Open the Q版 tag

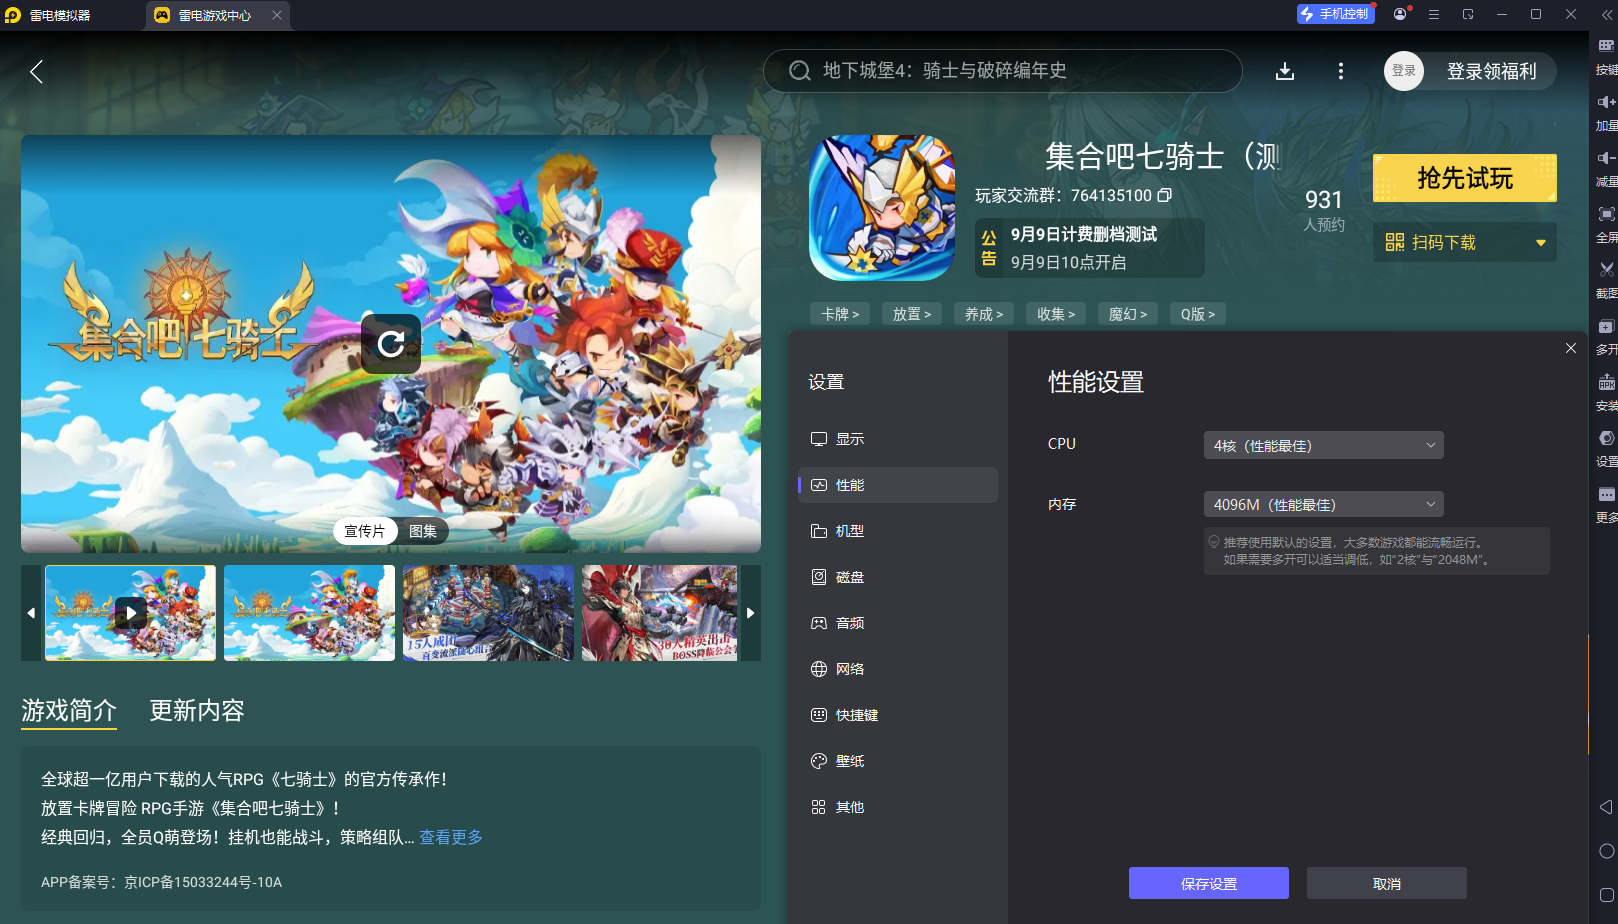coord(1198,314)
